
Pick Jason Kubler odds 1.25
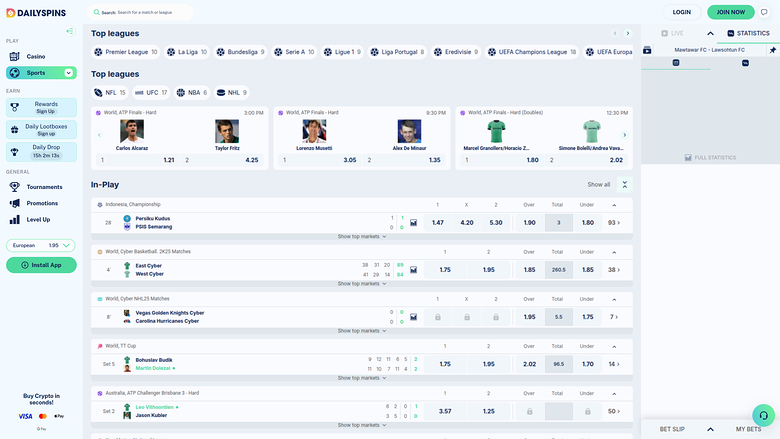pyautogui.click(x=488, y=412)
